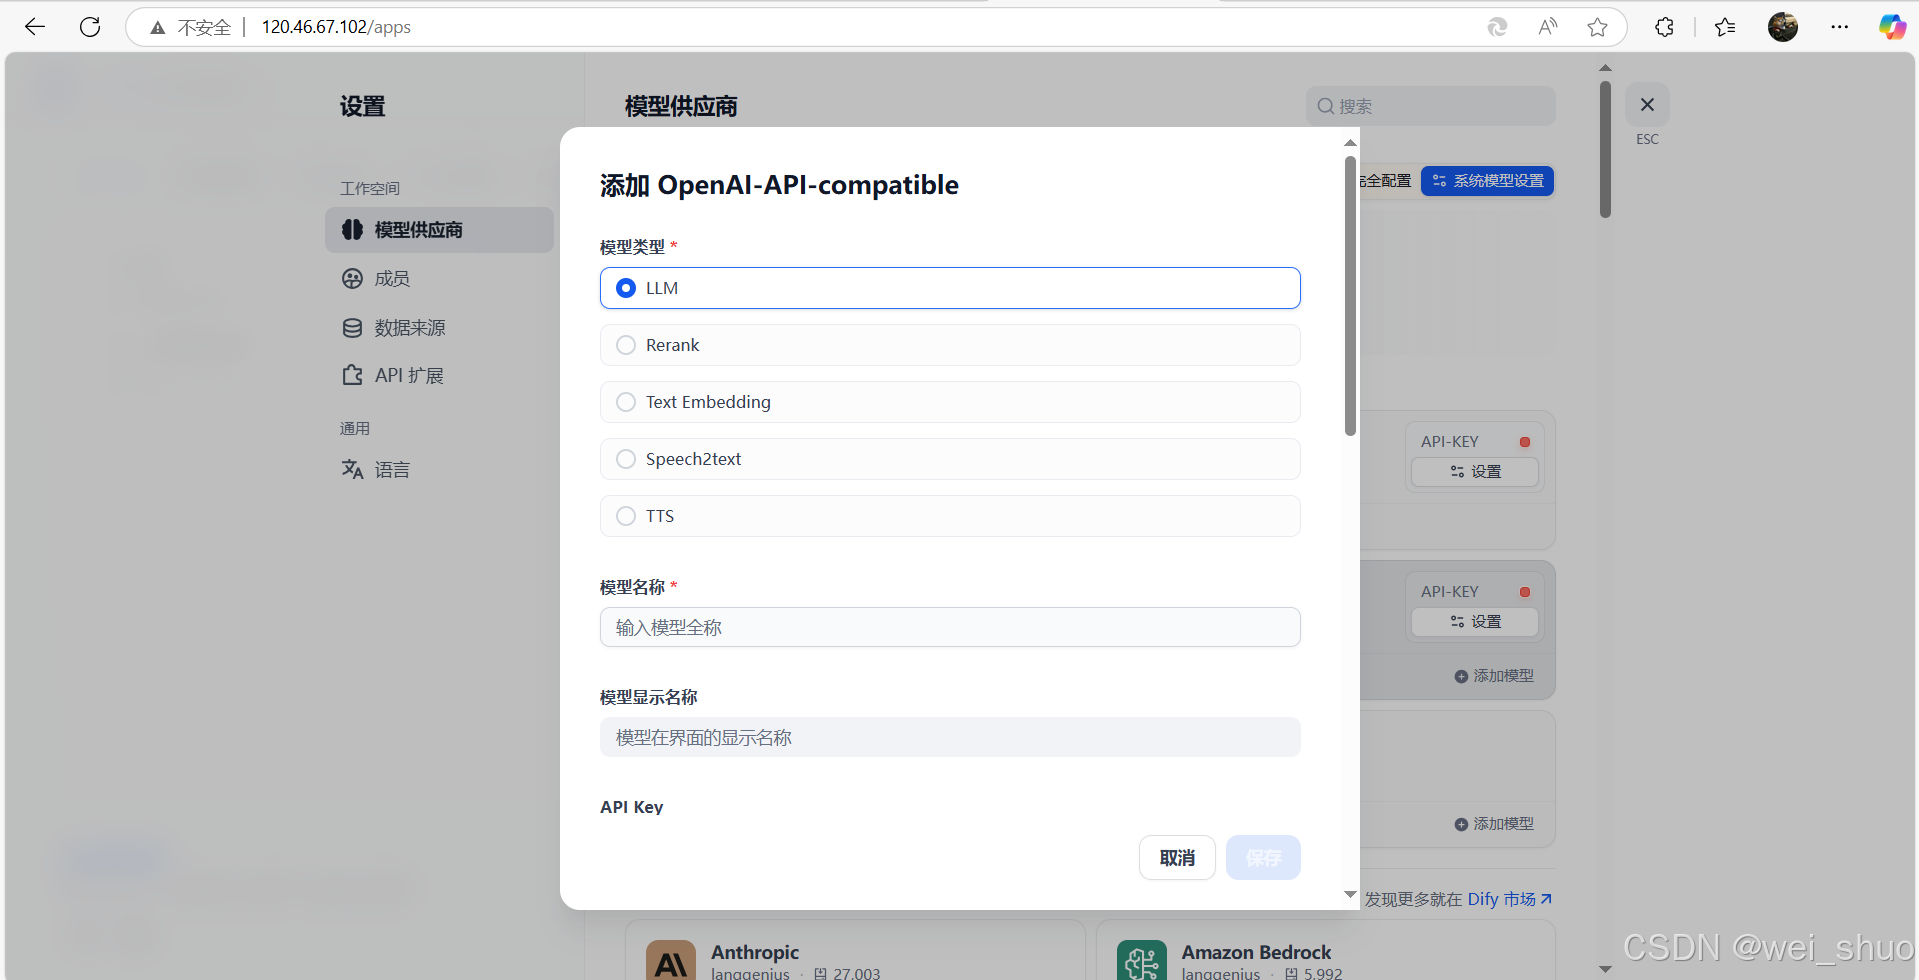Click the search magnifier icon in providers
1919x980 pixels.
click(x=1325, y=106)
